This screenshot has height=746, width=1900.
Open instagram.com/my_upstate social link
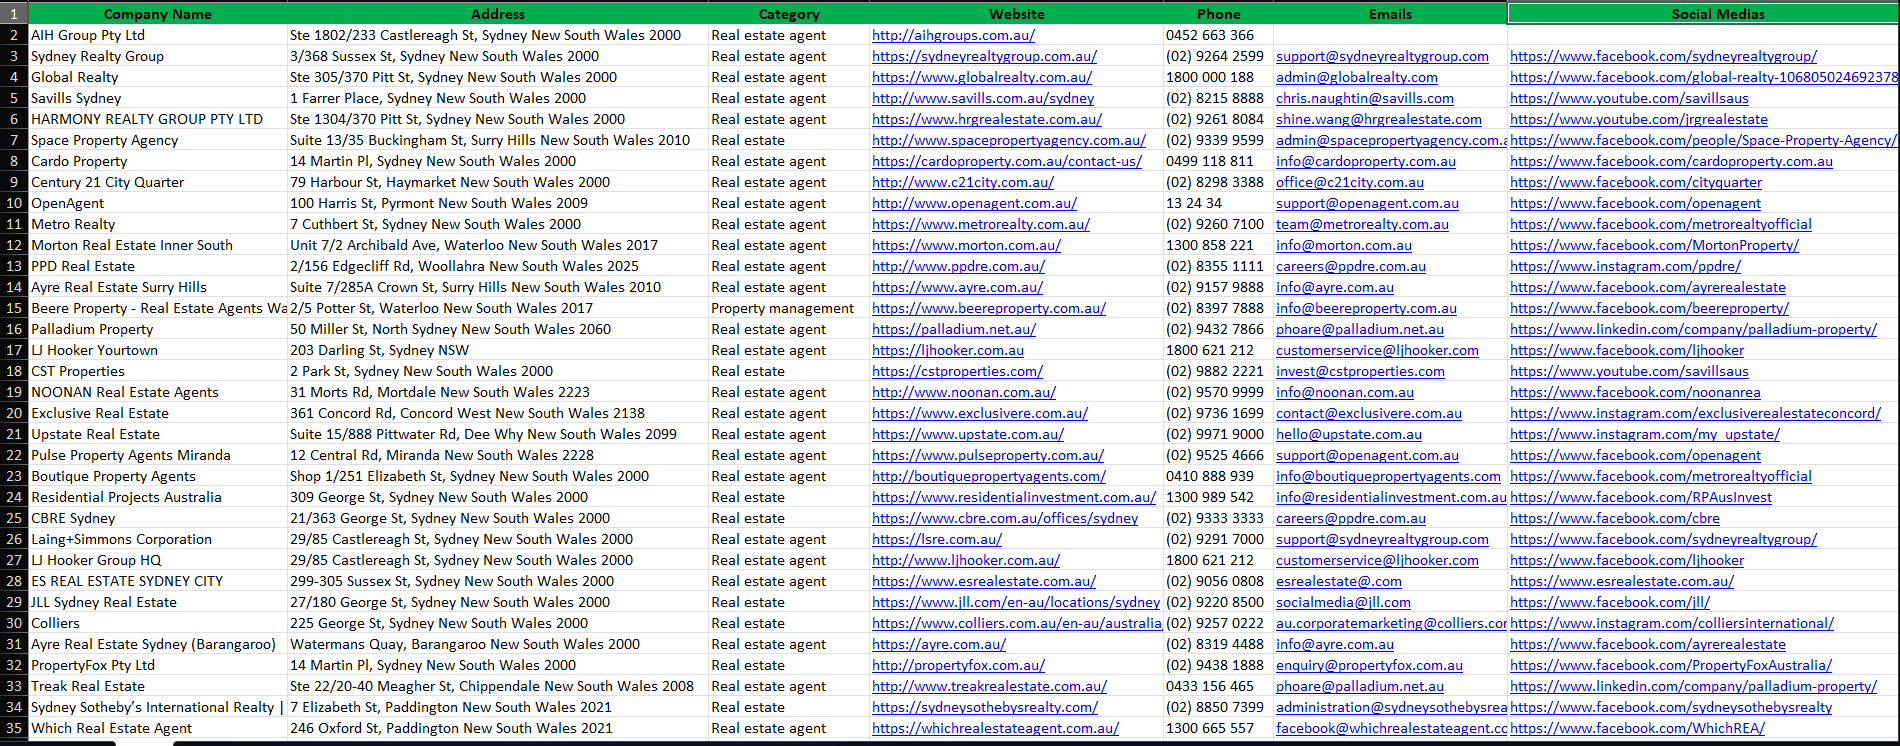click(1645, 434)
